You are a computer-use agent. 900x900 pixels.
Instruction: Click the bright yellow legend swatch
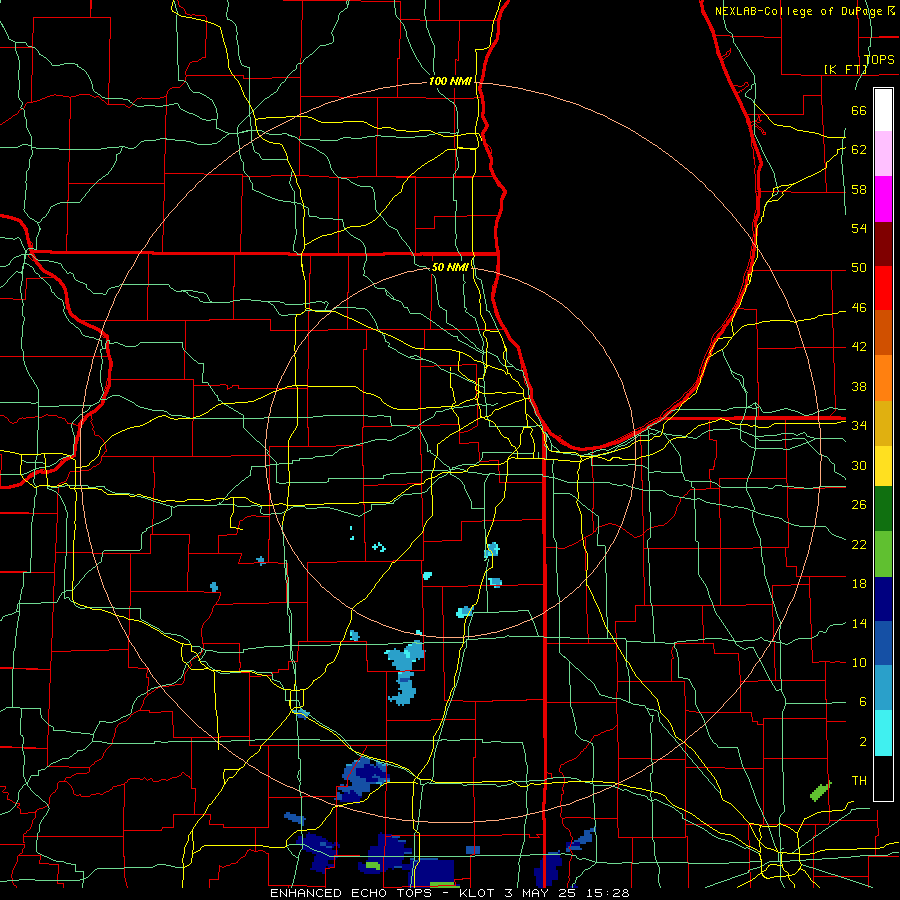pyautogui.click(x=883, y=465)
